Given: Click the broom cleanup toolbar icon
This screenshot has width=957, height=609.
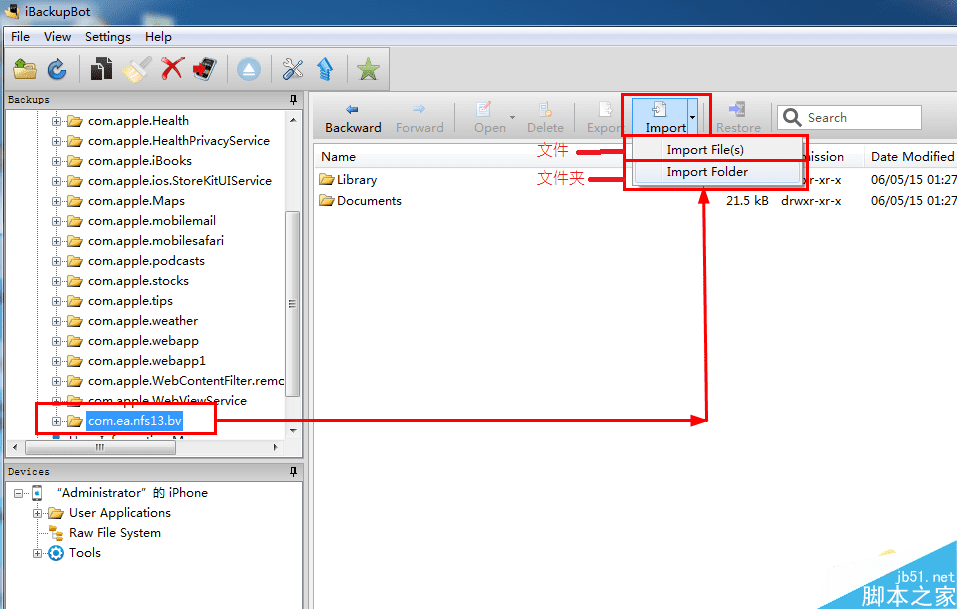Looking at the screenshot, I should [136, 68].
